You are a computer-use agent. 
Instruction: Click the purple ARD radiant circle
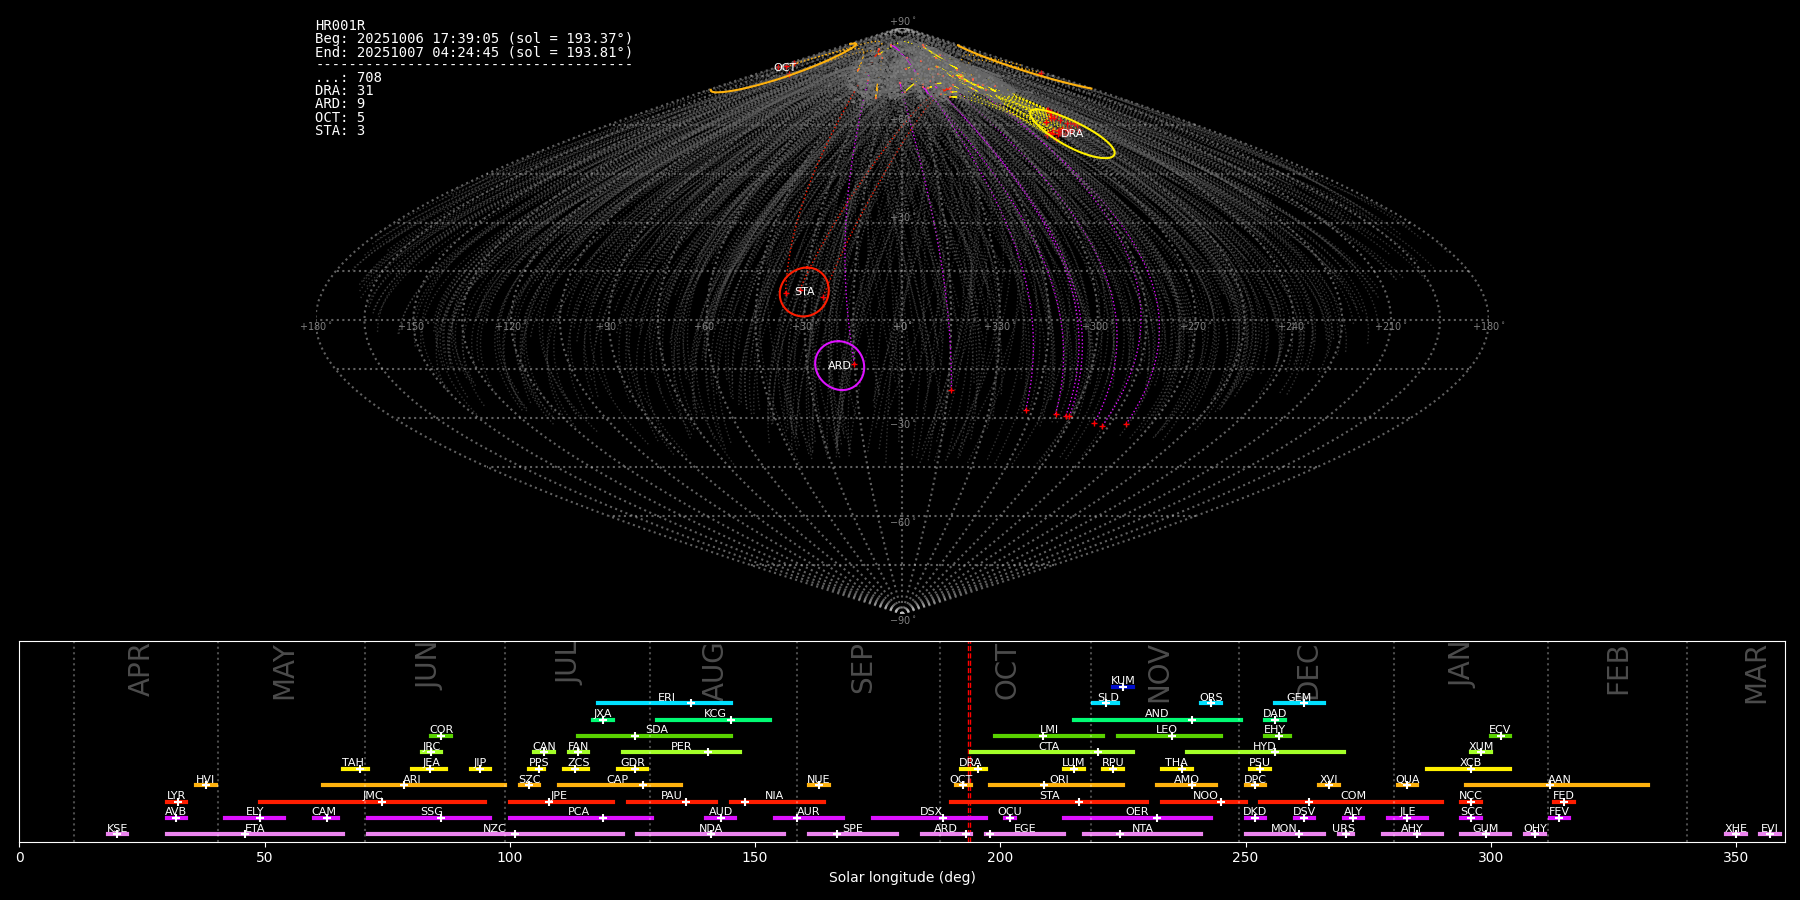[x=839, y=366]
